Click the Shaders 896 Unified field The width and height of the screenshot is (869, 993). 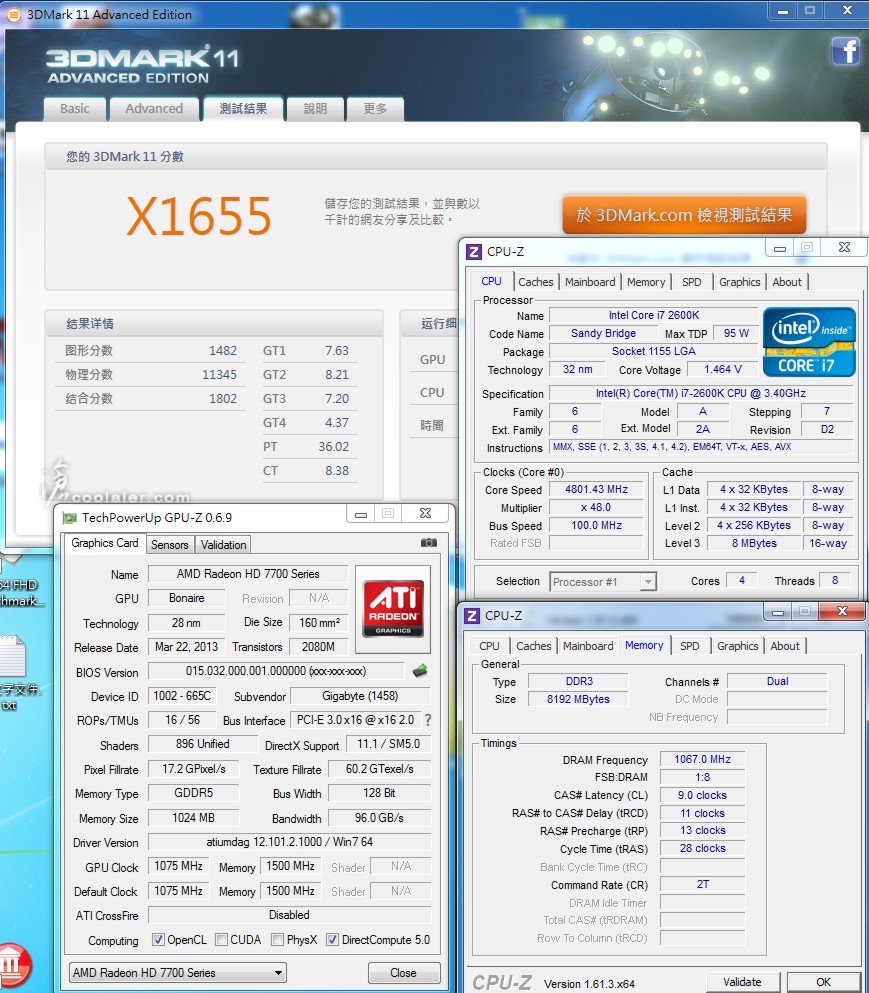[203, 744]
